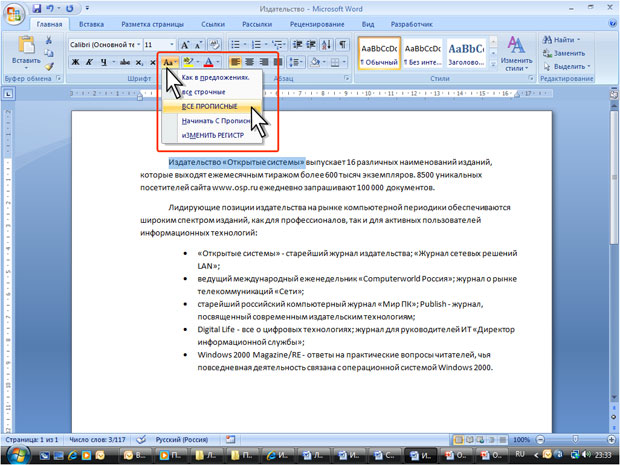
Task: Switch to Вставка ribbon tab
Action: (91, 24)
